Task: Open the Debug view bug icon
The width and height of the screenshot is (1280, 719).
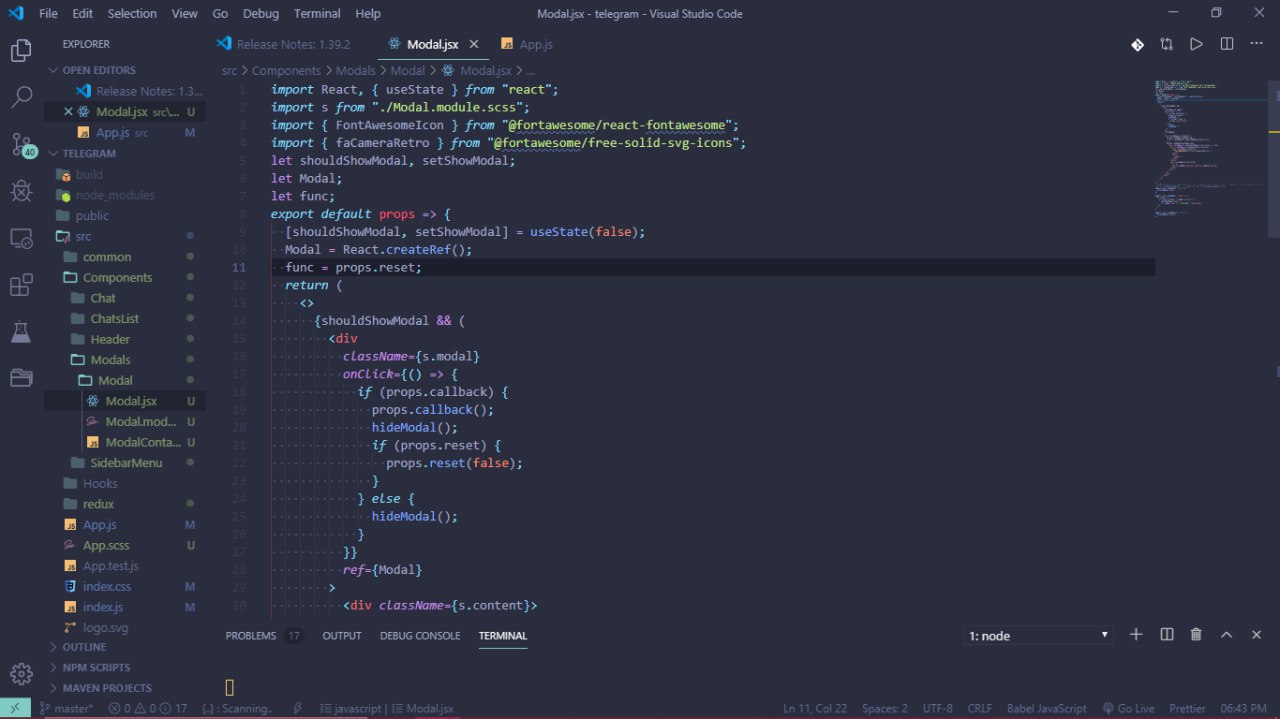Action: (x=21, y=190)
